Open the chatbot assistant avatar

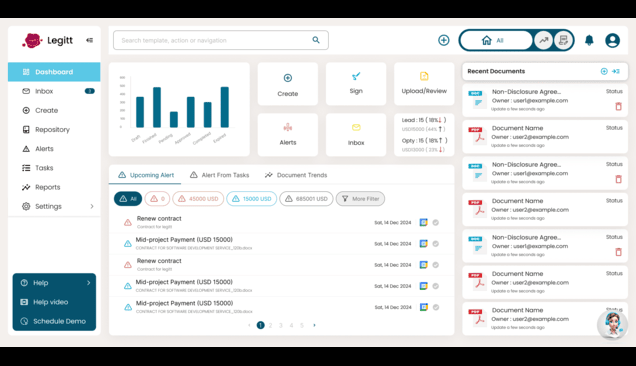(x=612, y=325)
